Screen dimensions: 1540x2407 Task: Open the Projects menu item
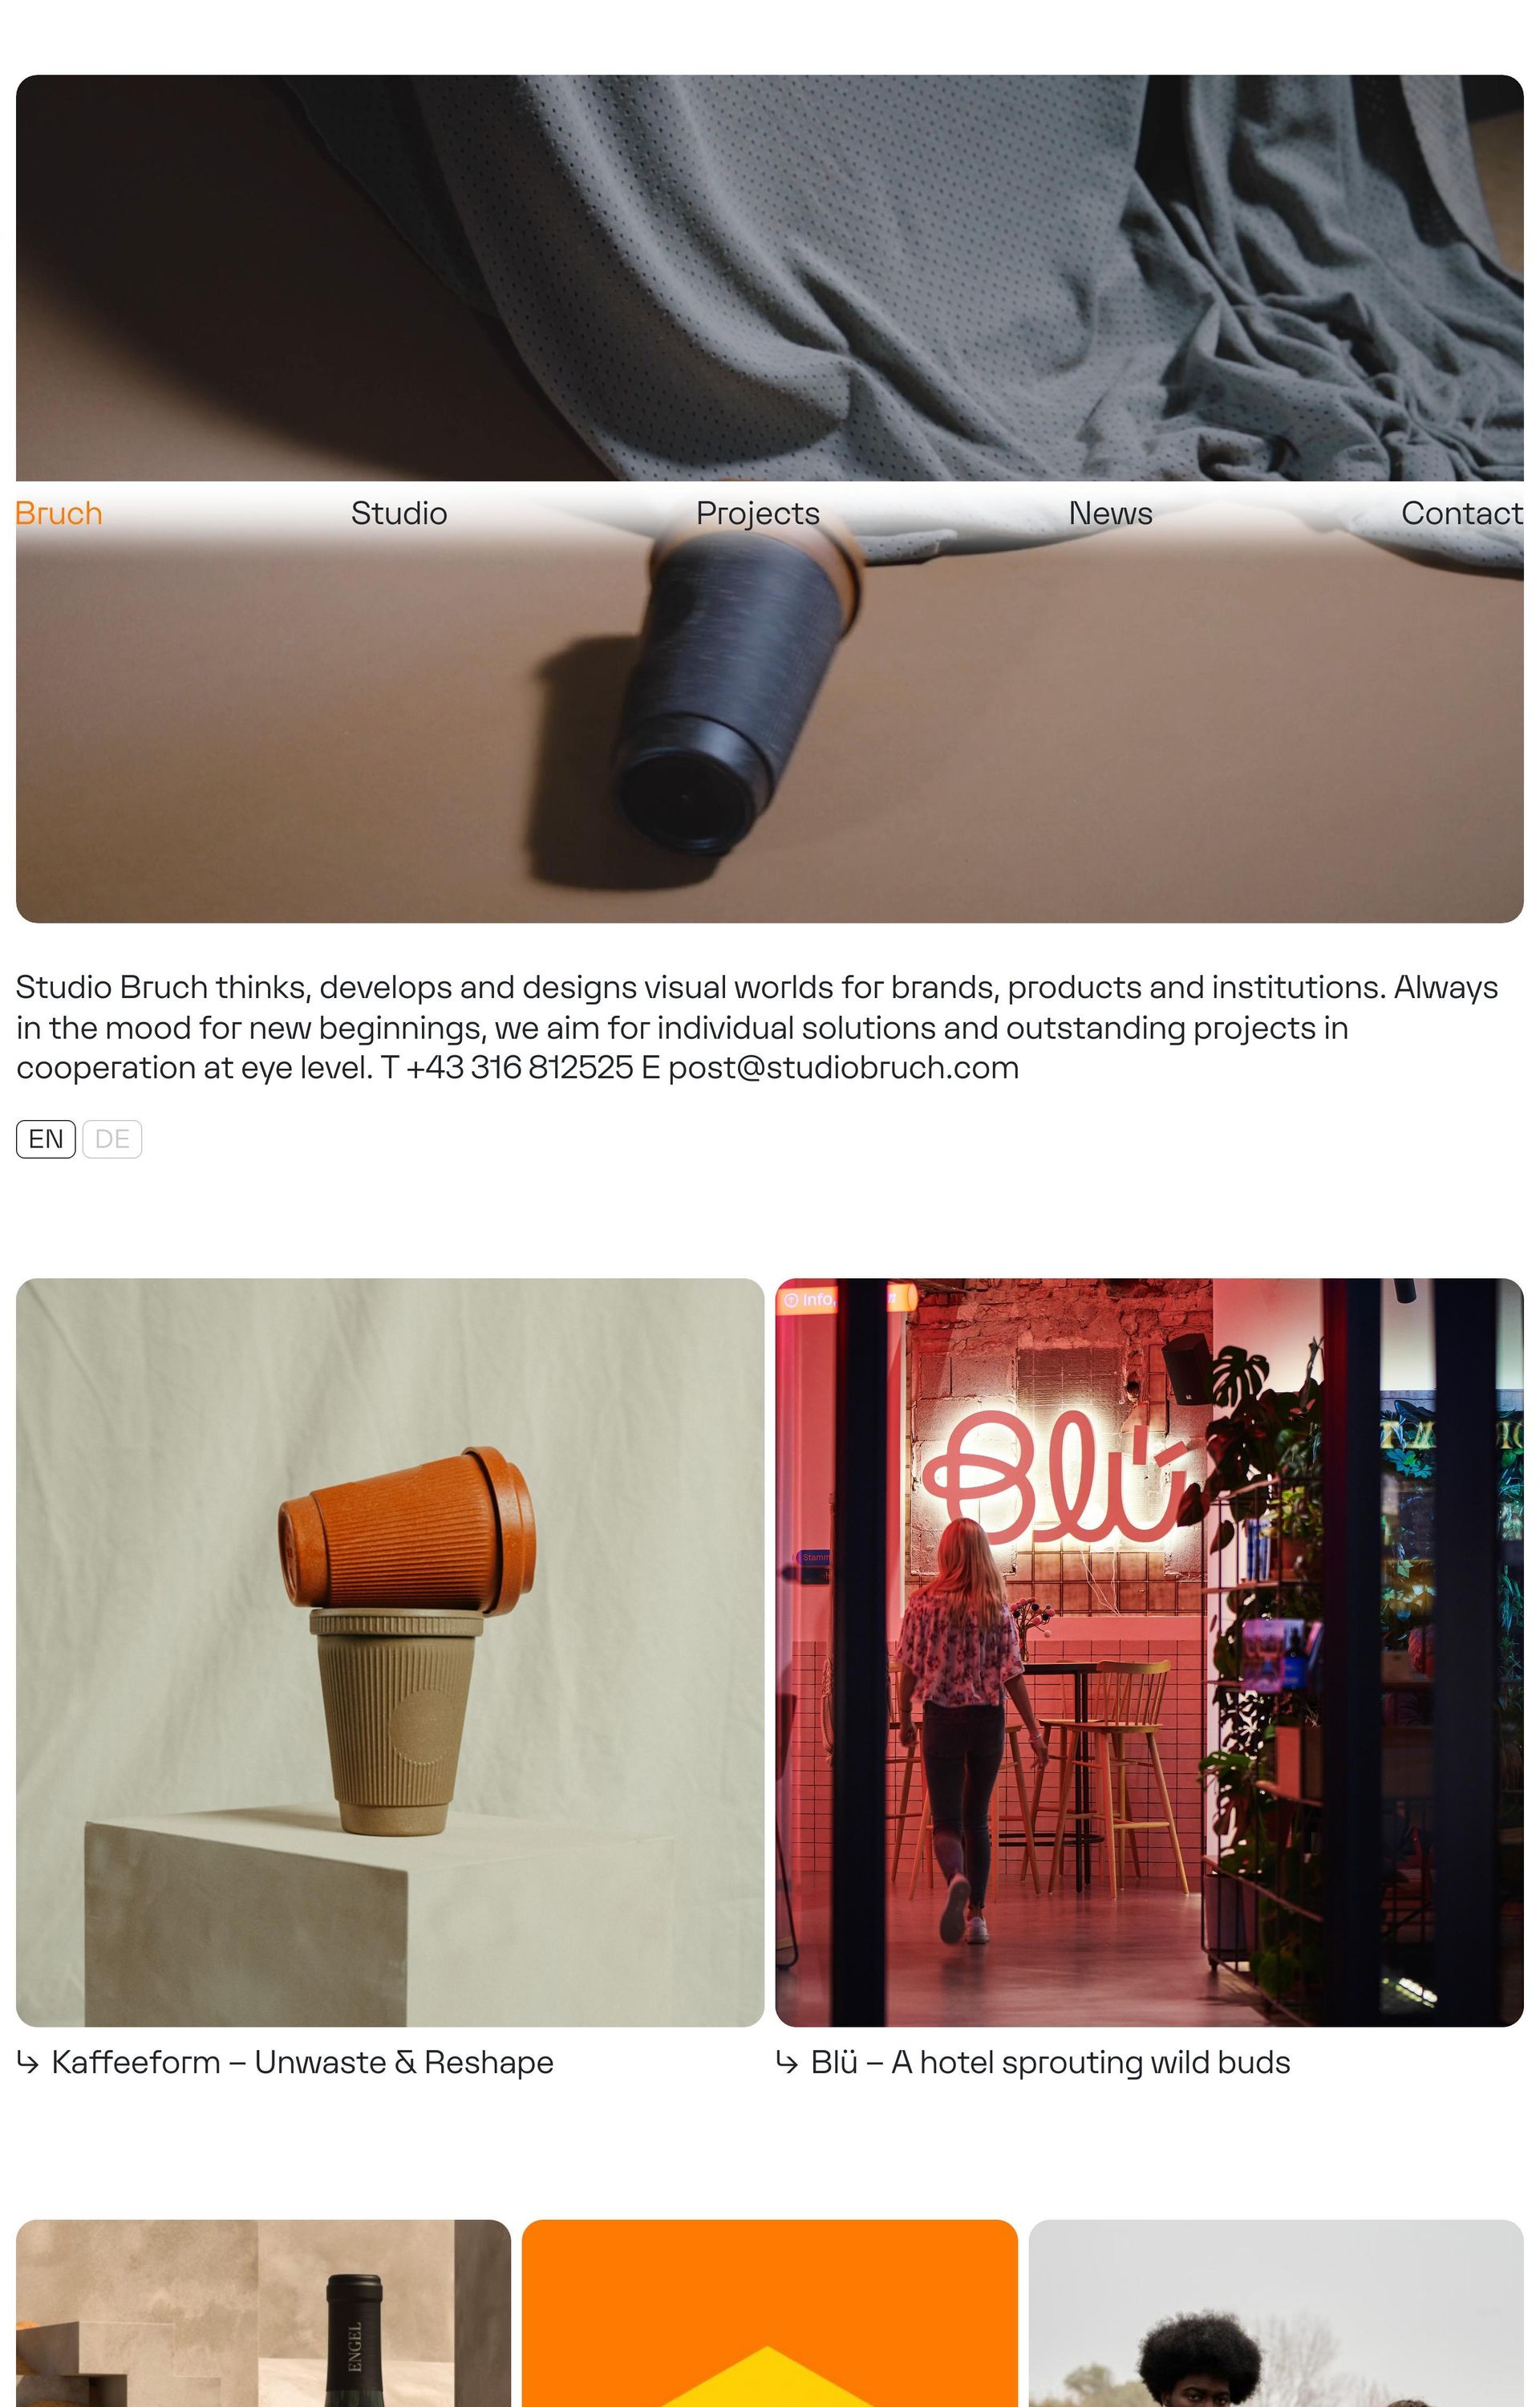758,513
